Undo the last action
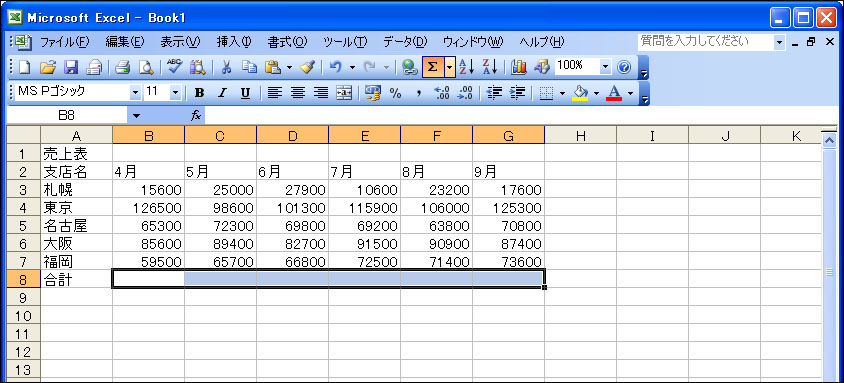The width and height of the screenshot is (844, 383). [336, 67]
